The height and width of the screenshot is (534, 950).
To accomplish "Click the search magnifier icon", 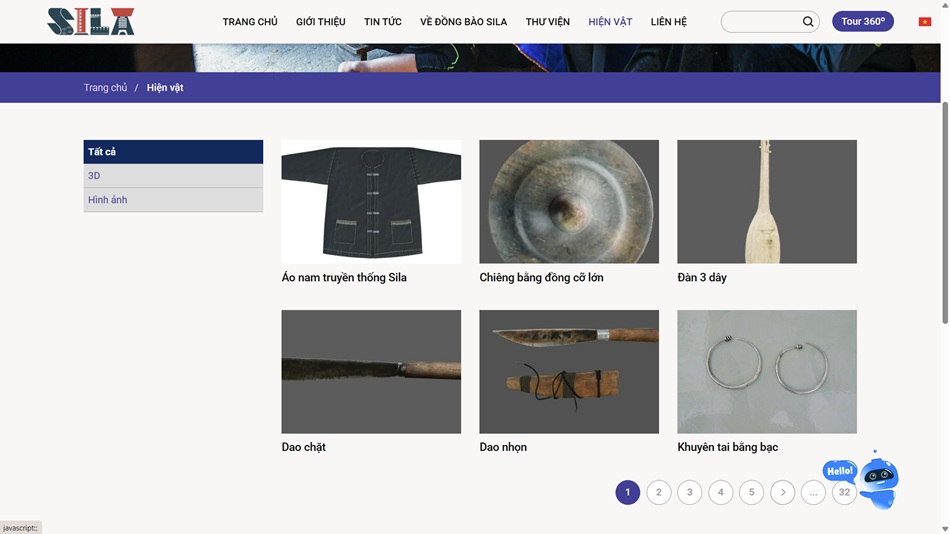I will 807,22.
